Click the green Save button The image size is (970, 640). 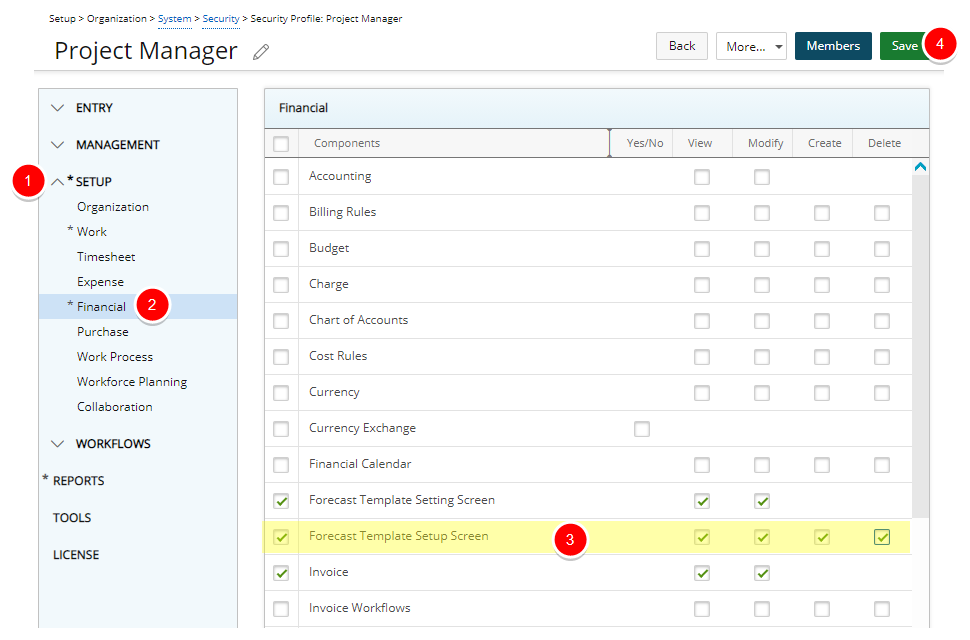click(x=903, y=46)
